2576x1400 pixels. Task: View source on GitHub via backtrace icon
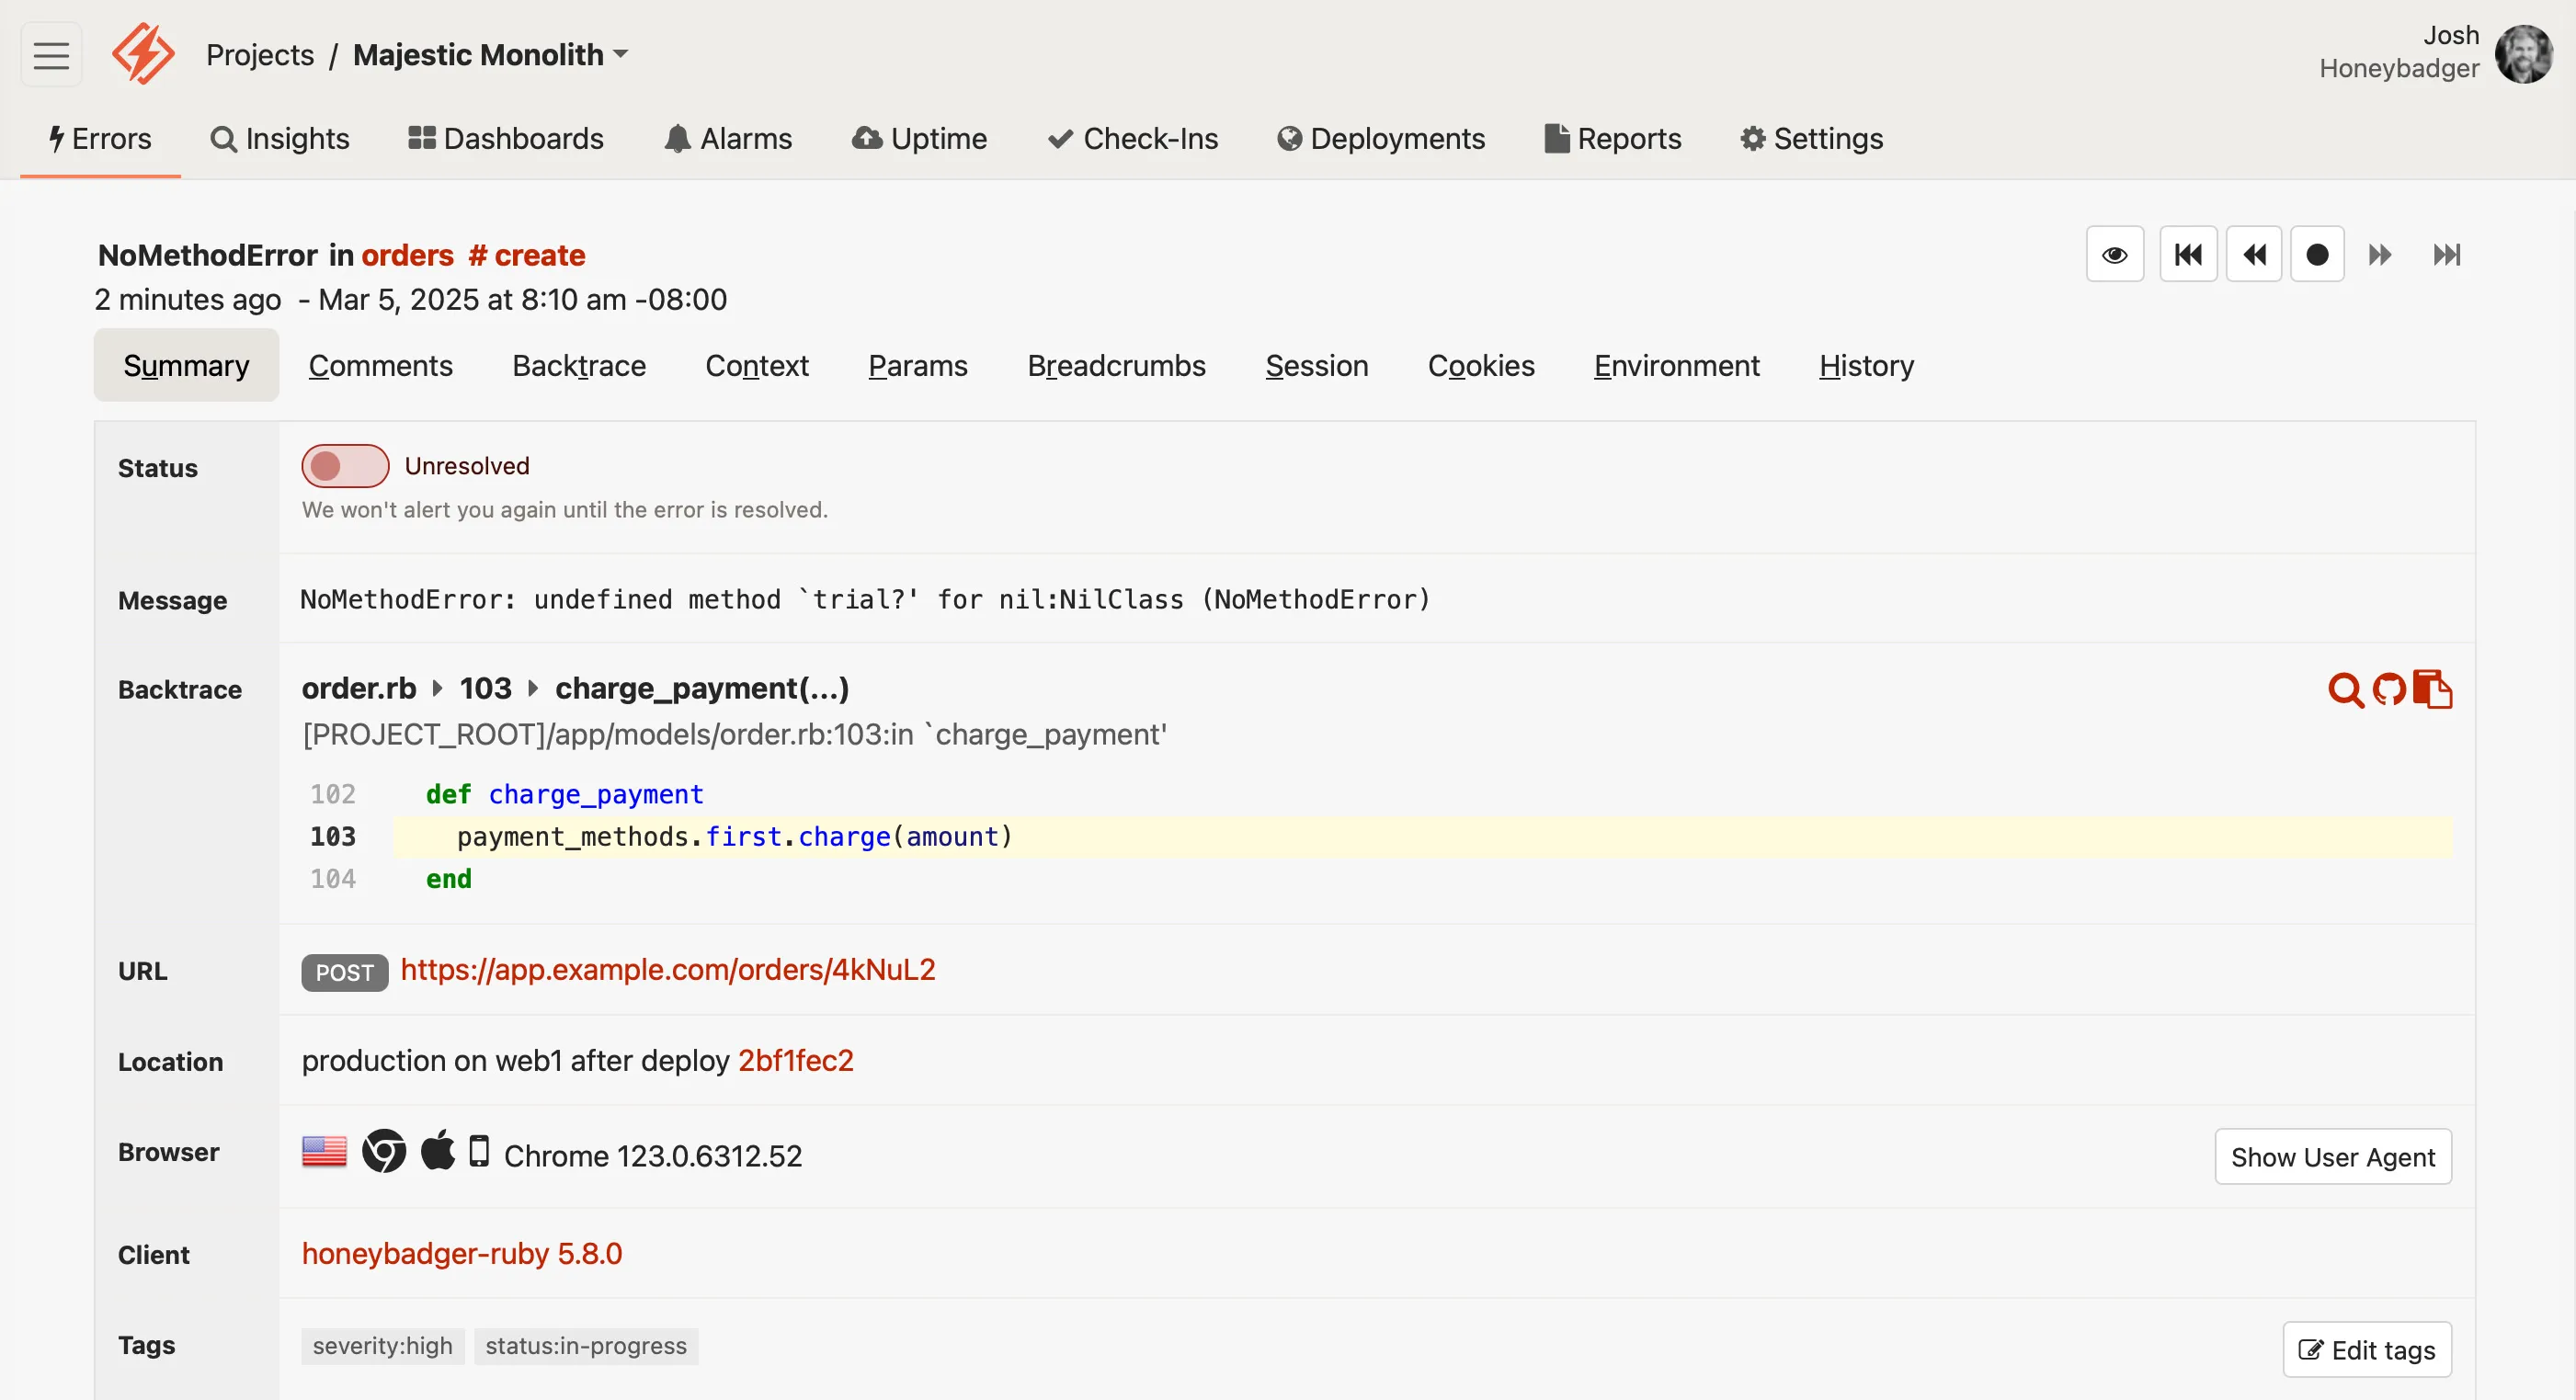(x=2390, y=689)
